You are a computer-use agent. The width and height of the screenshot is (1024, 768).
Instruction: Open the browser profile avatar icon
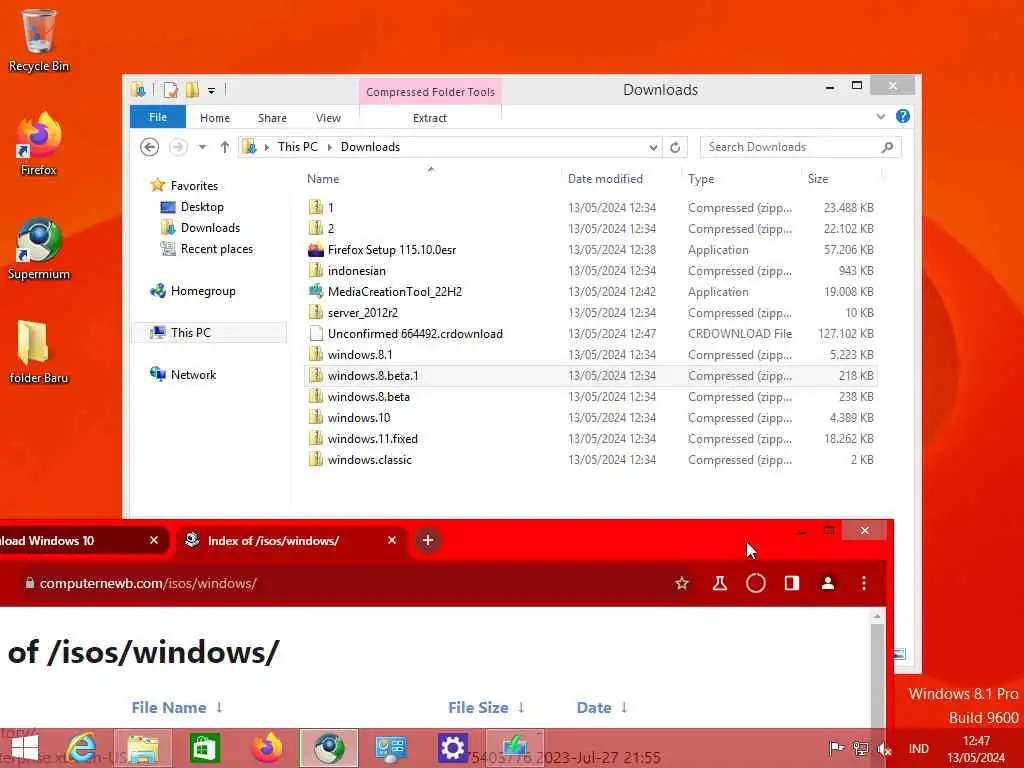point(827,583)
